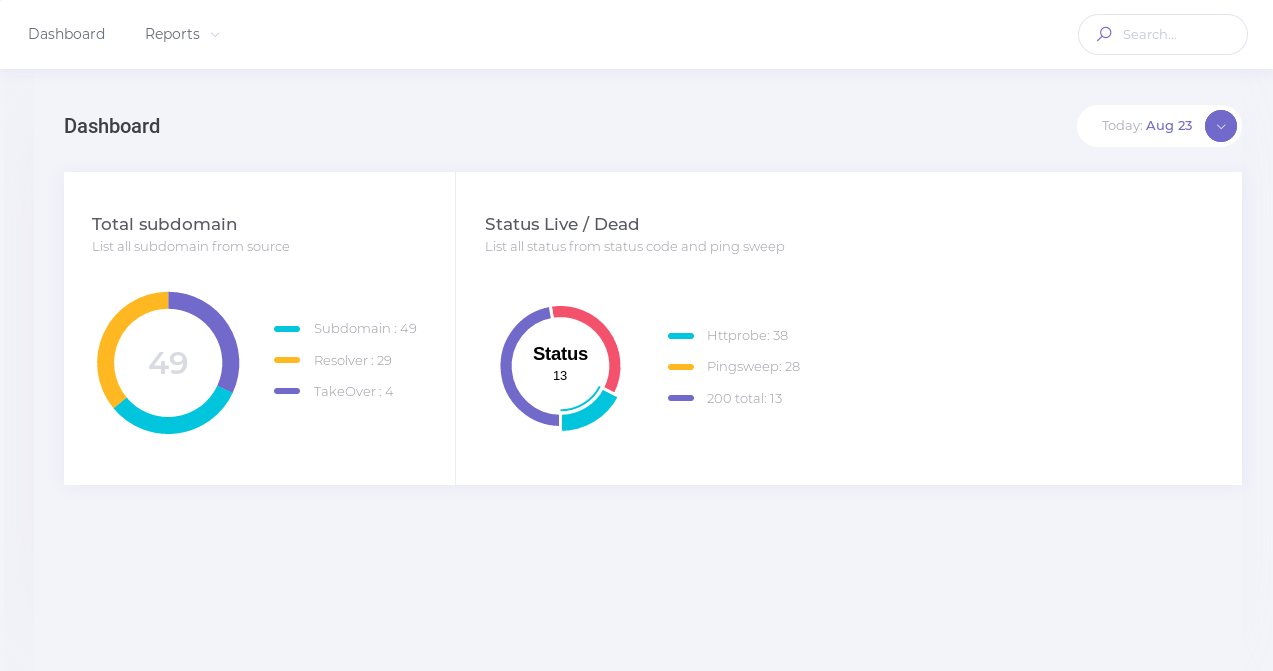Click the magnifier search icon
This screenshot has width=1273, height=671.
pos(1104,34)
